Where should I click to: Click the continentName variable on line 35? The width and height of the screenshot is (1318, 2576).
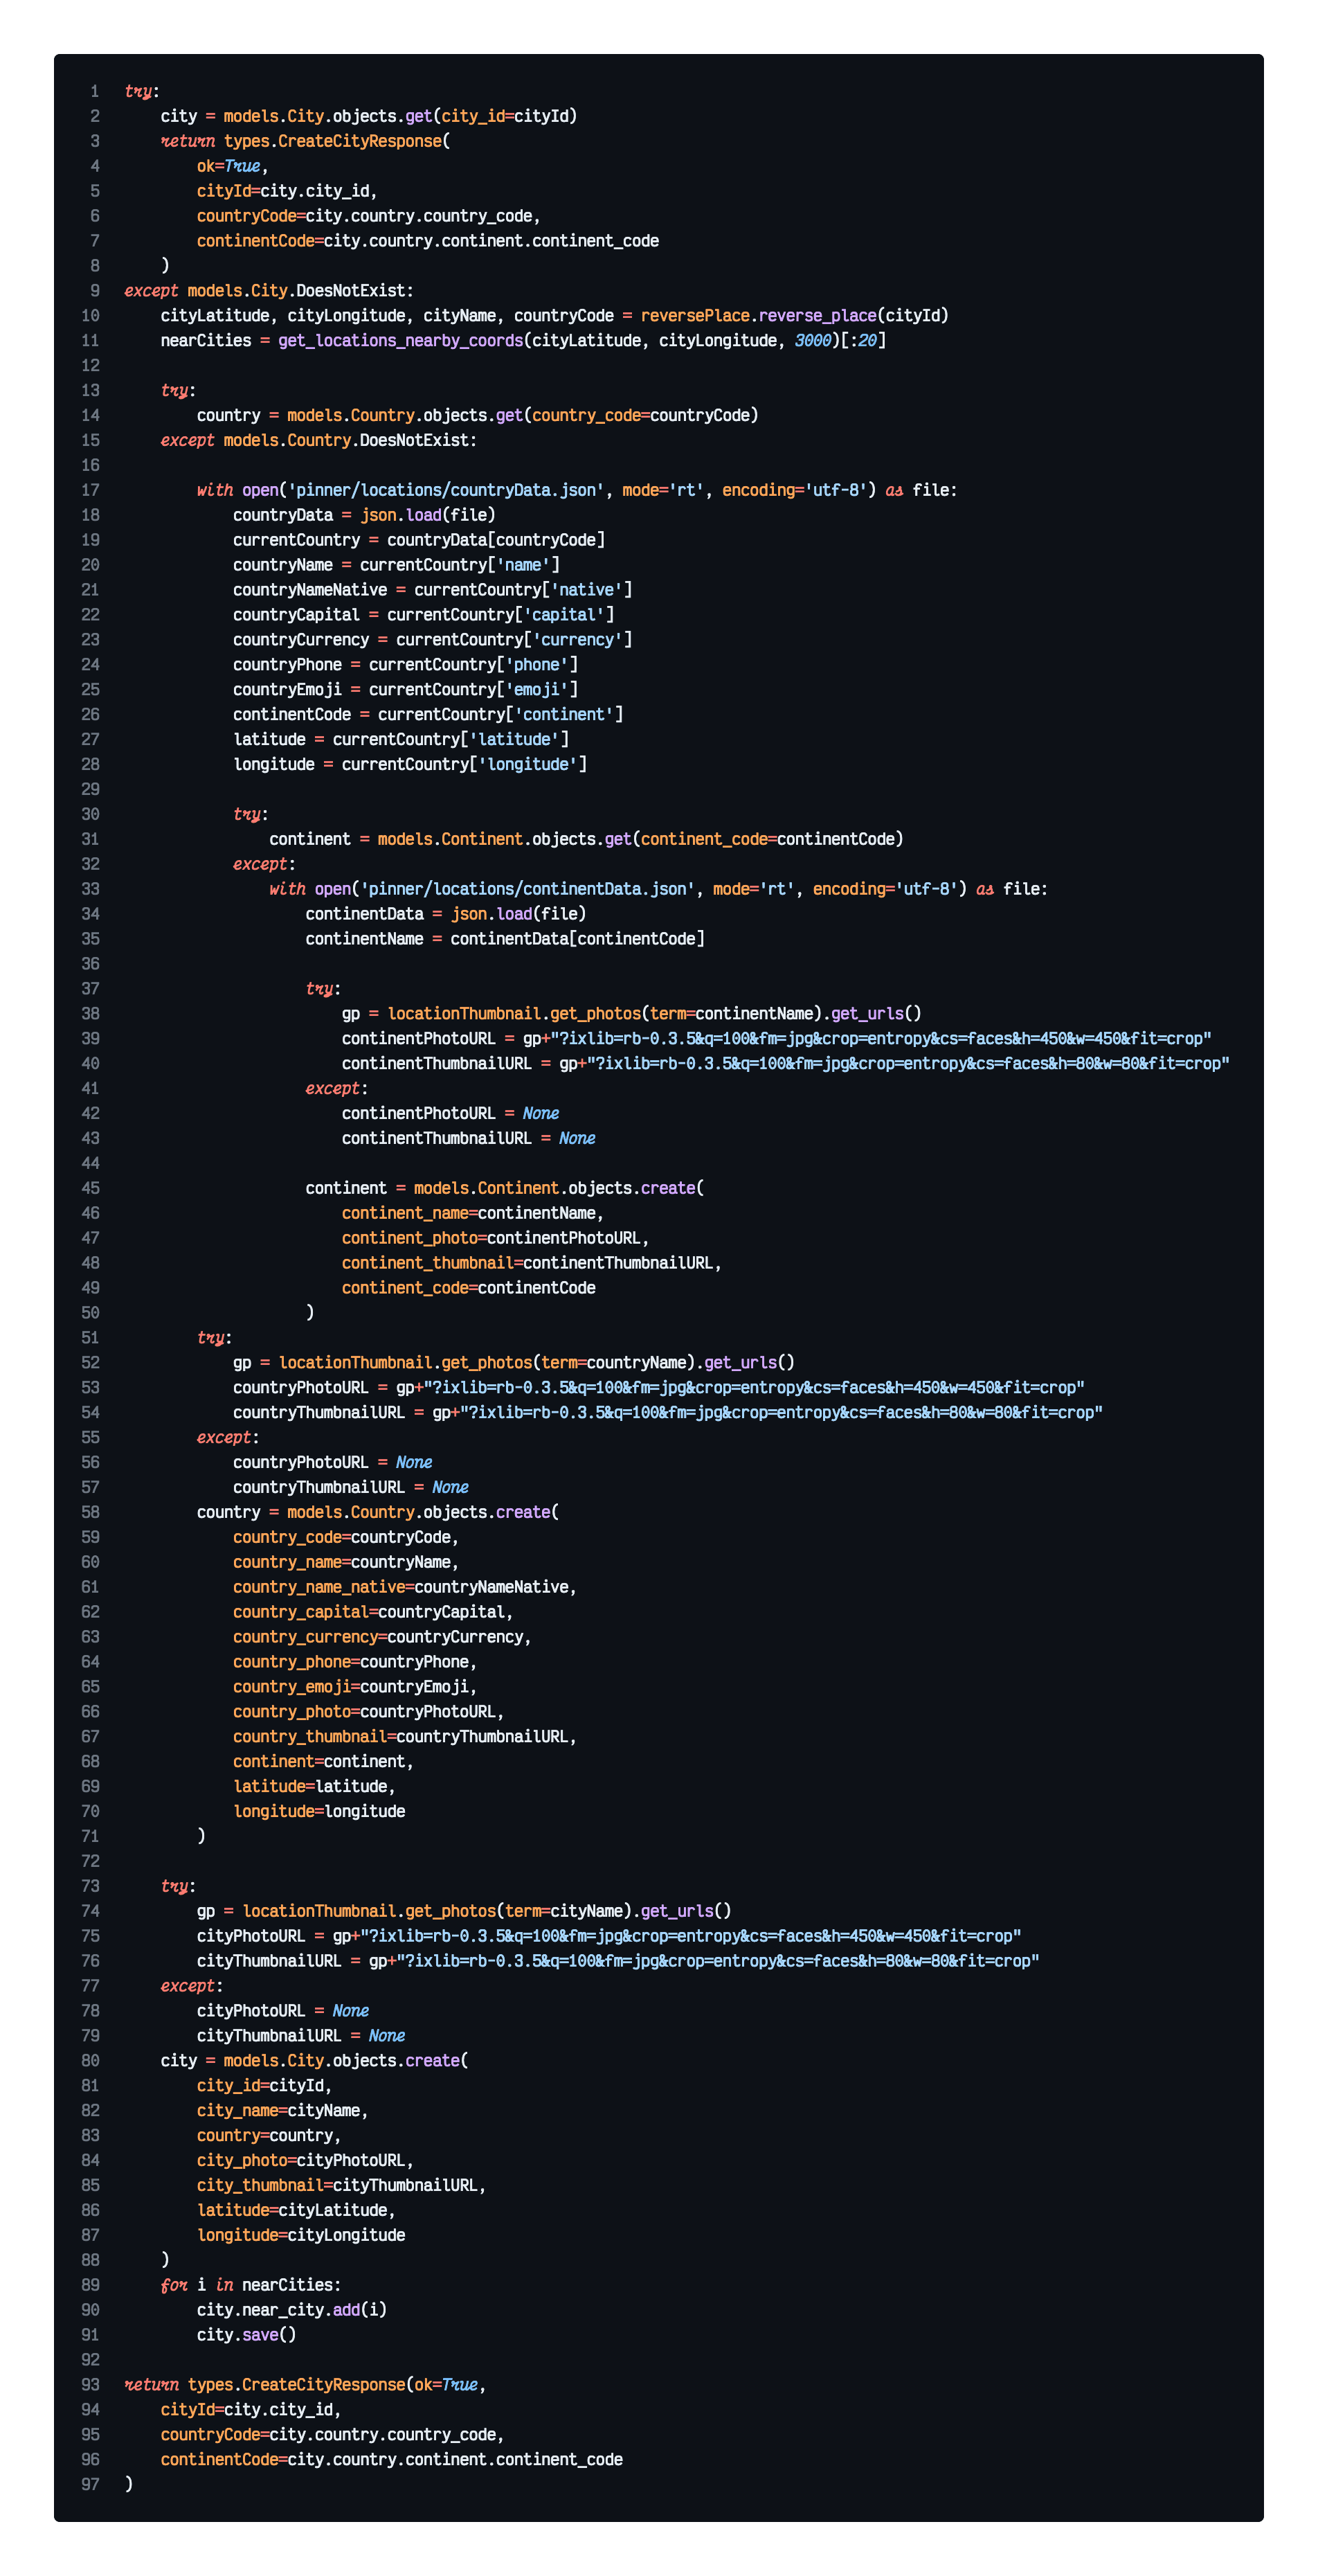[364, 939]
